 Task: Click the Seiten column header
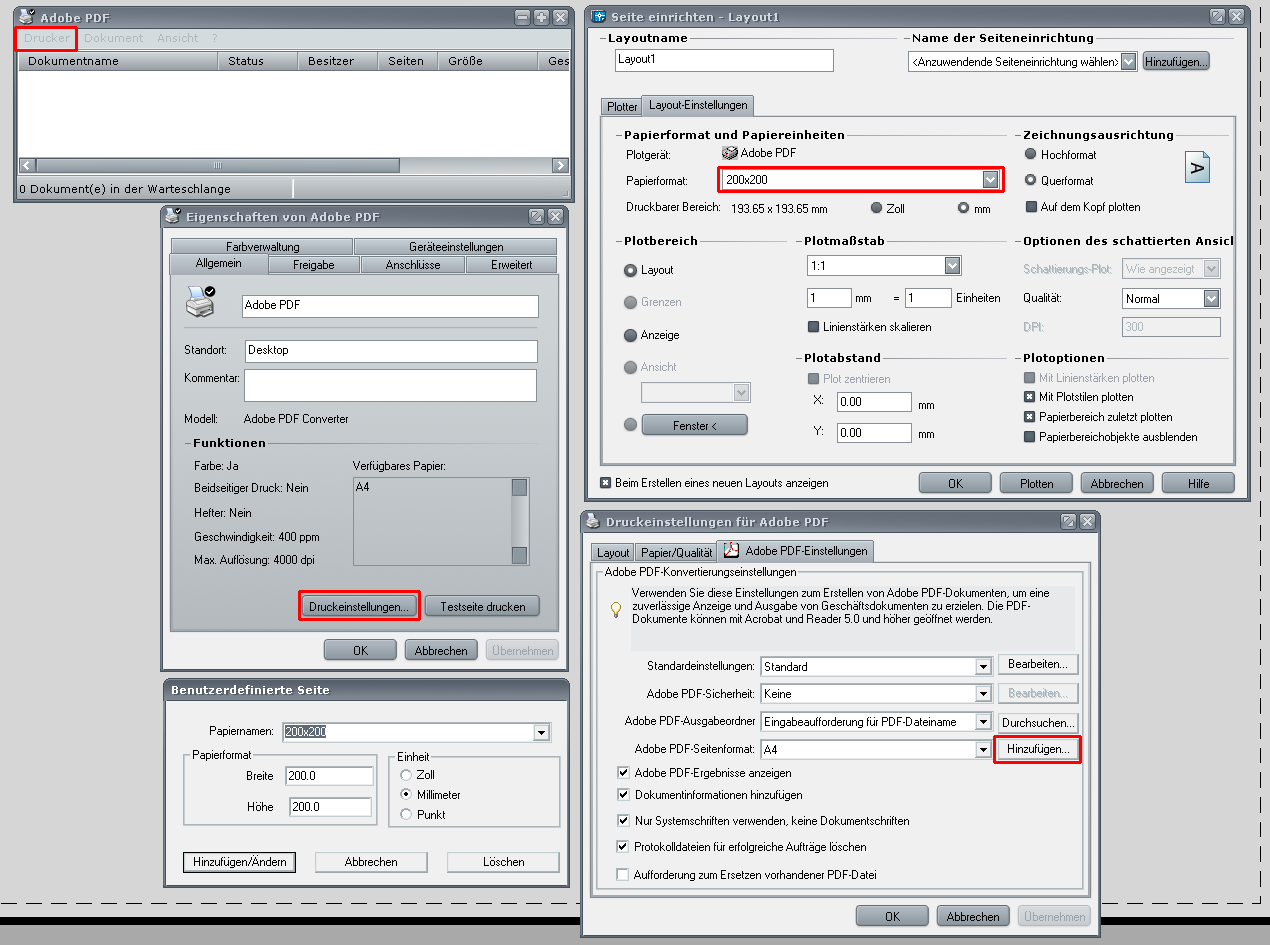[x=407, y=61]
